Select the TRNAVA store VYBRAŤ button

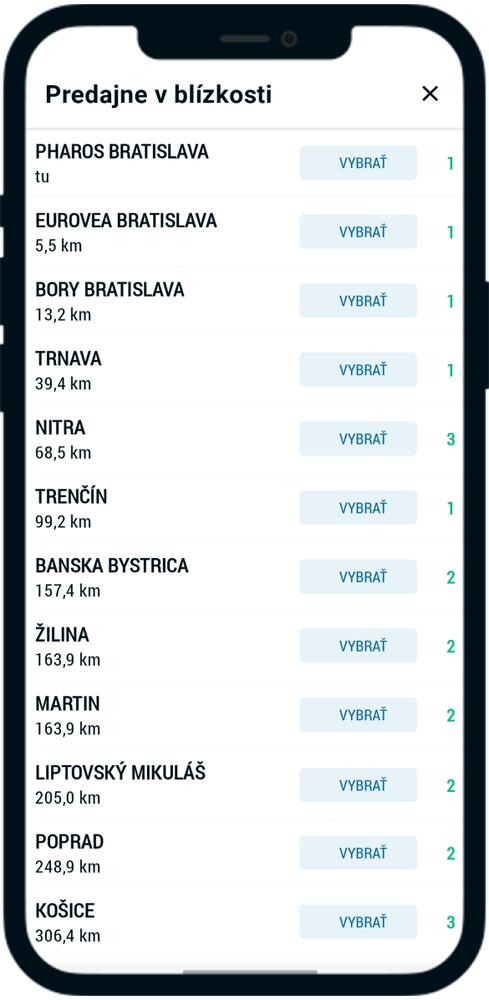tap(358, 370)
